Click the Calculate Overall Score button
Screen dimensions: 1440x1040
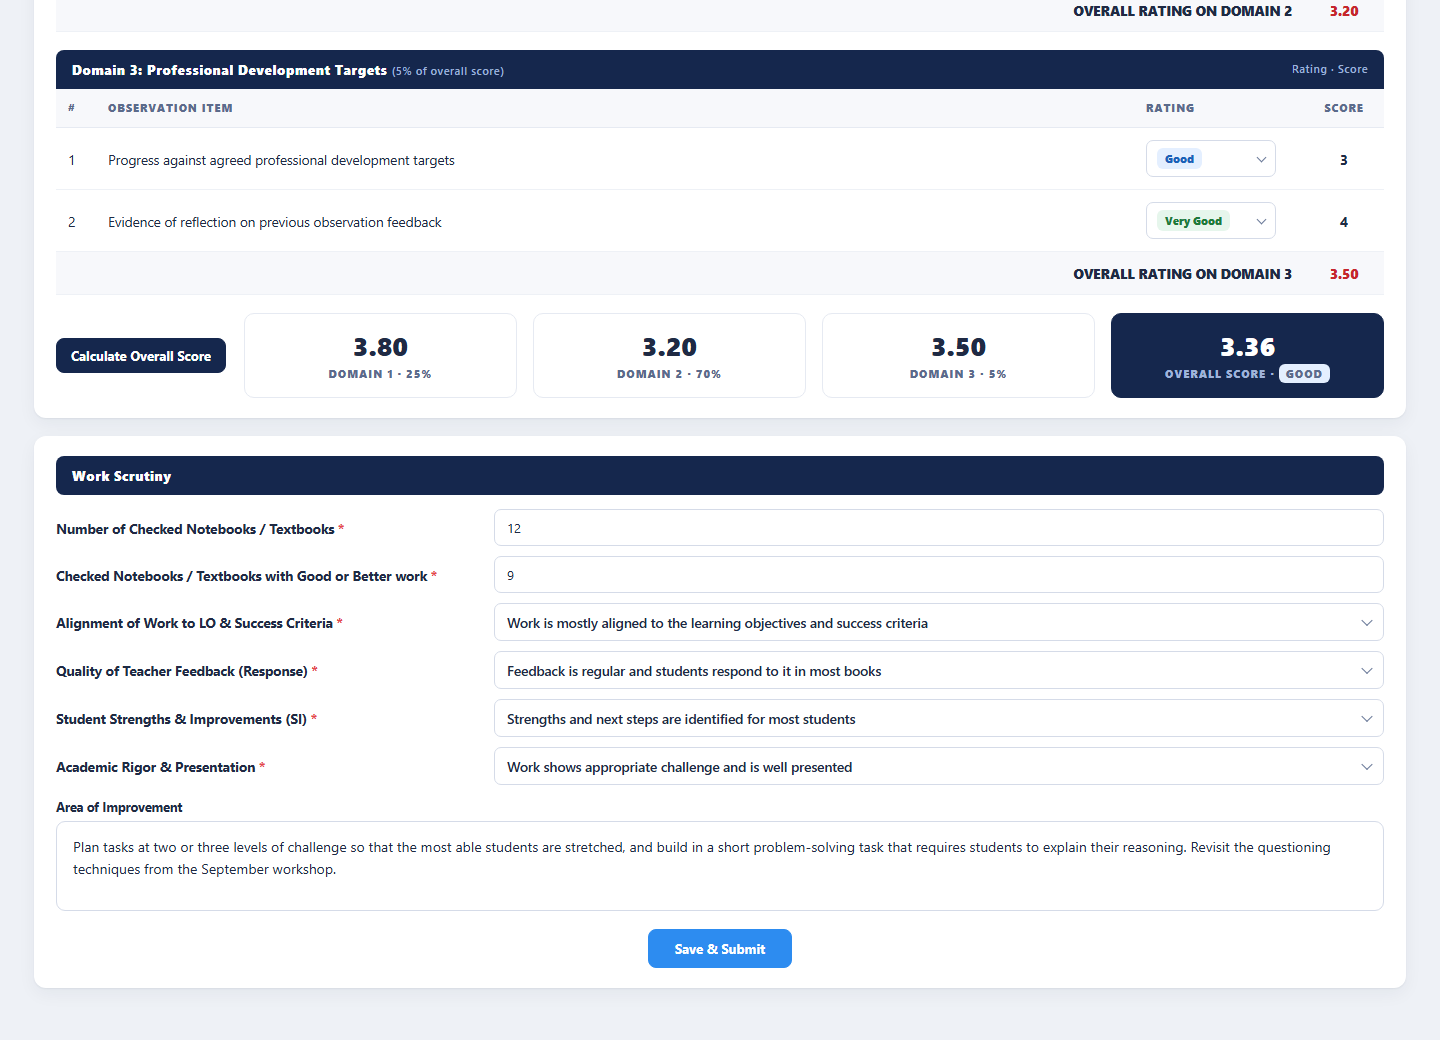point(141,356)
